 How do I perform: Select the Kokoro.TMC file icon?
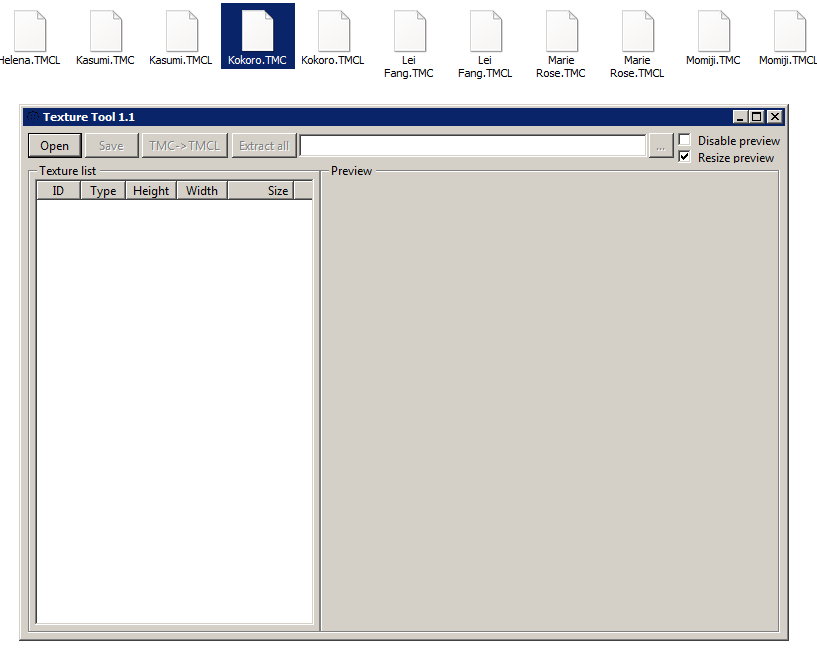click(x=257, y=32)
